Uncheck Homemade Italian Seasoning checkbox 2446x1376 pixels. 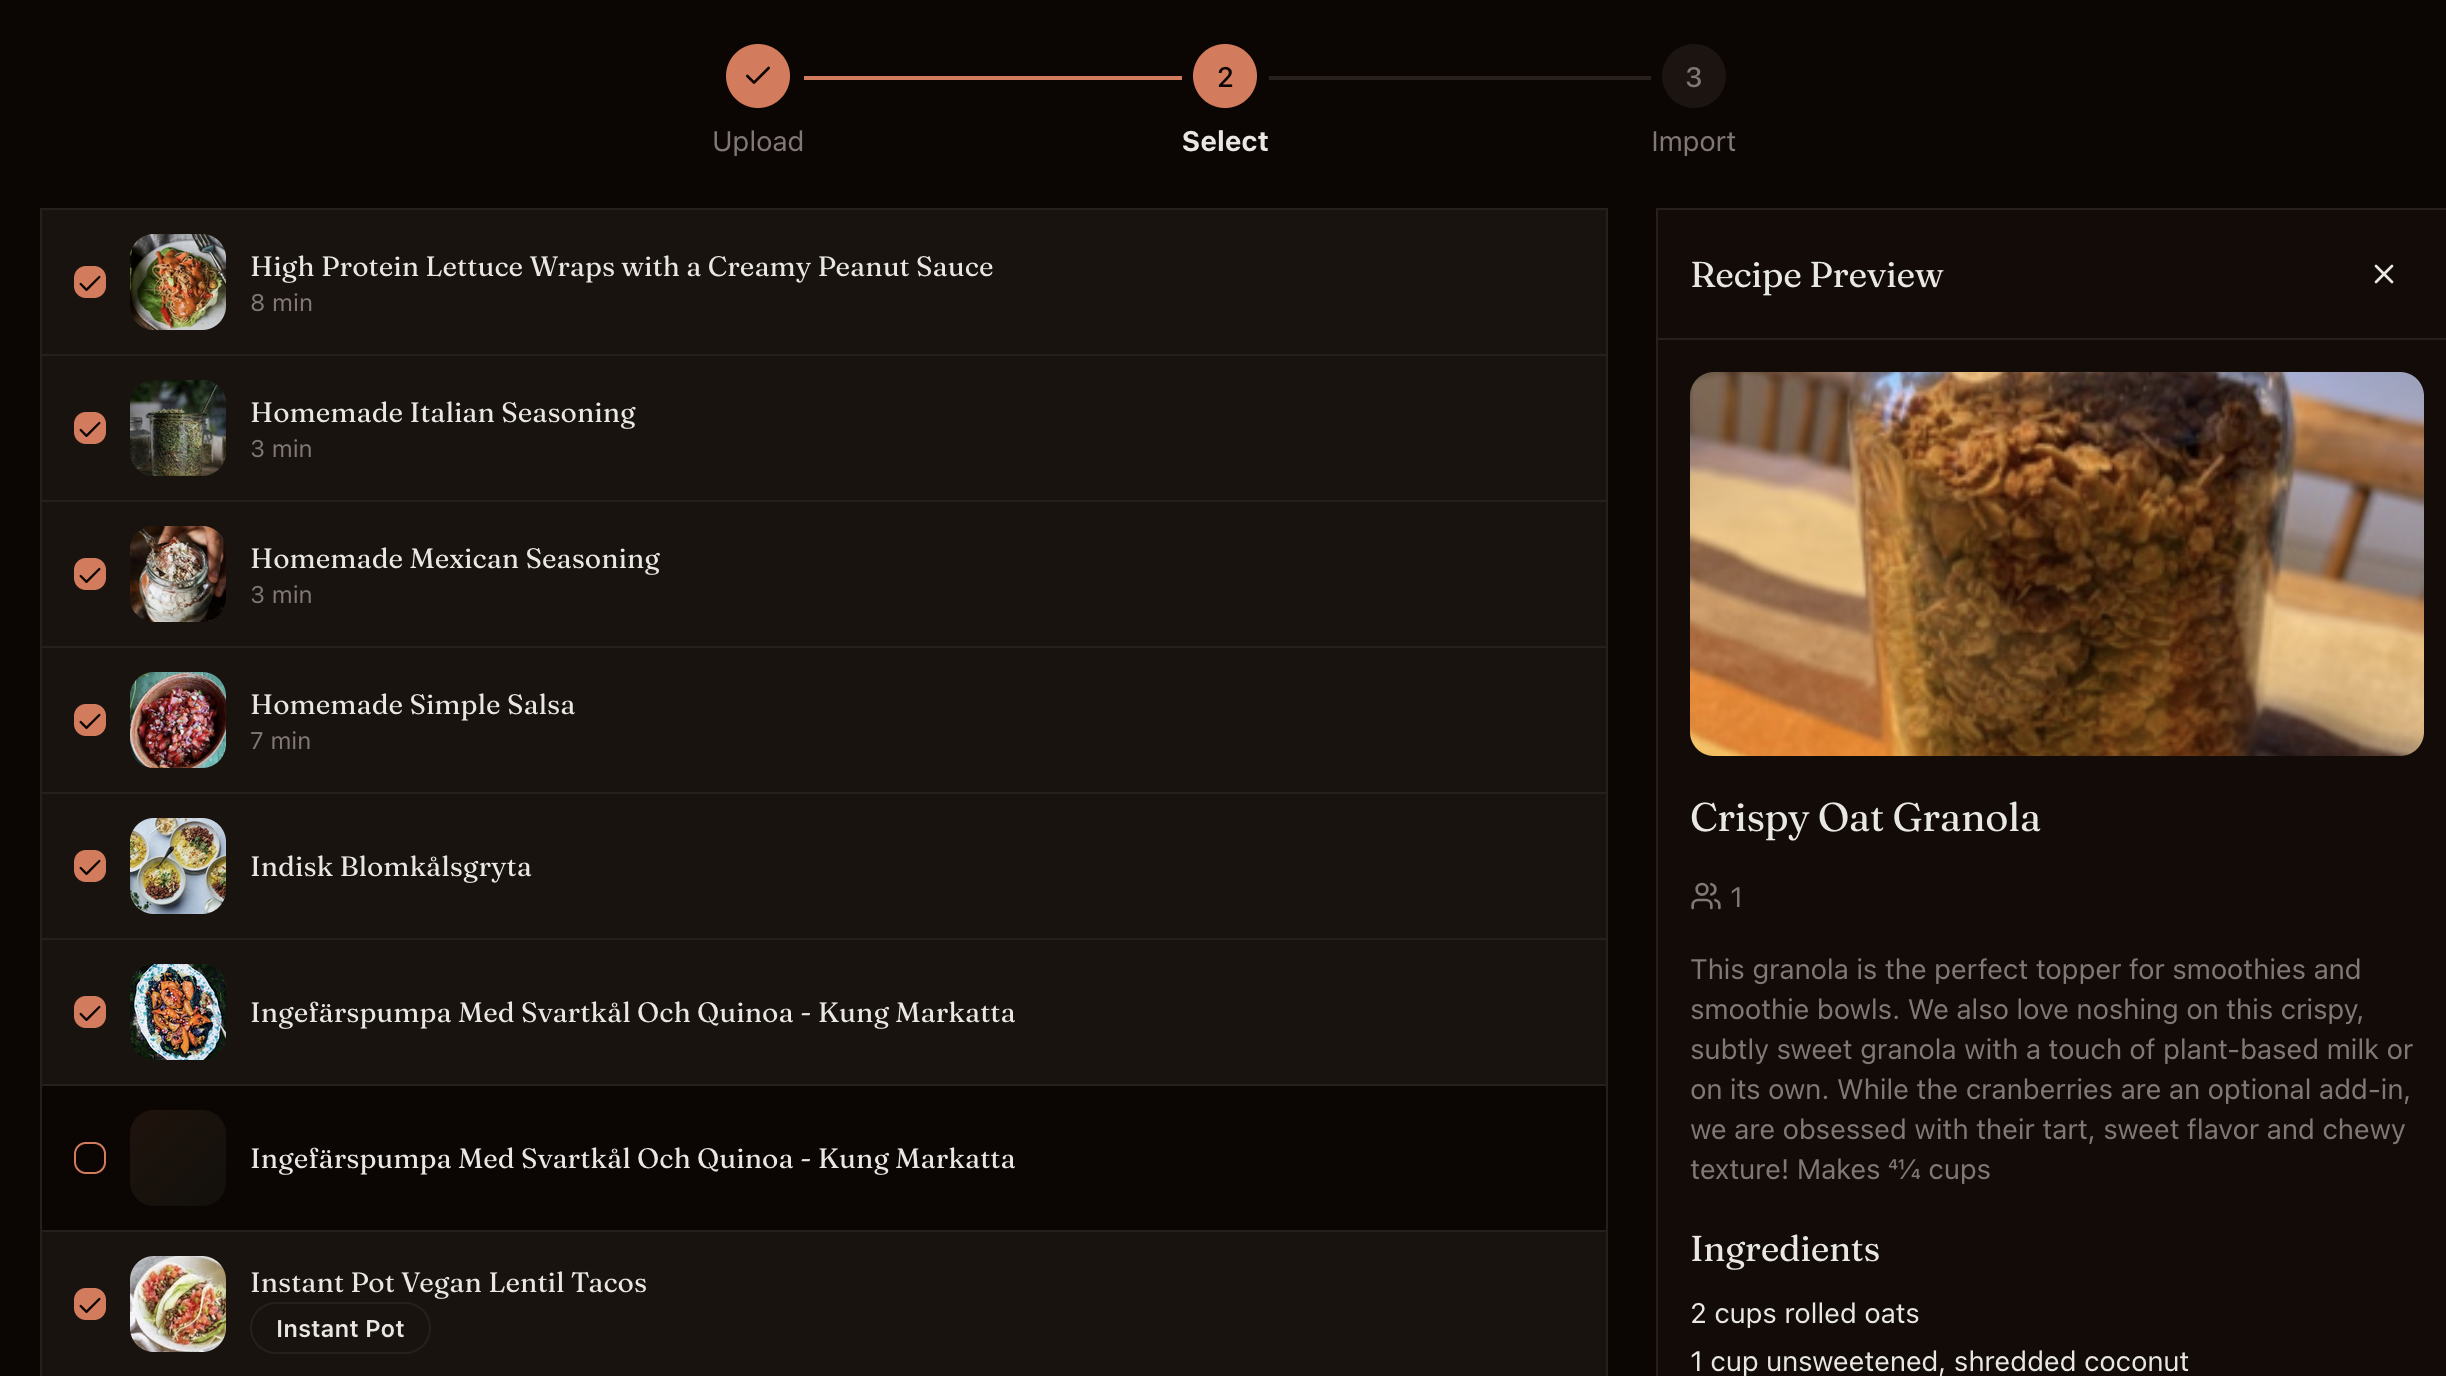[90, 428]
